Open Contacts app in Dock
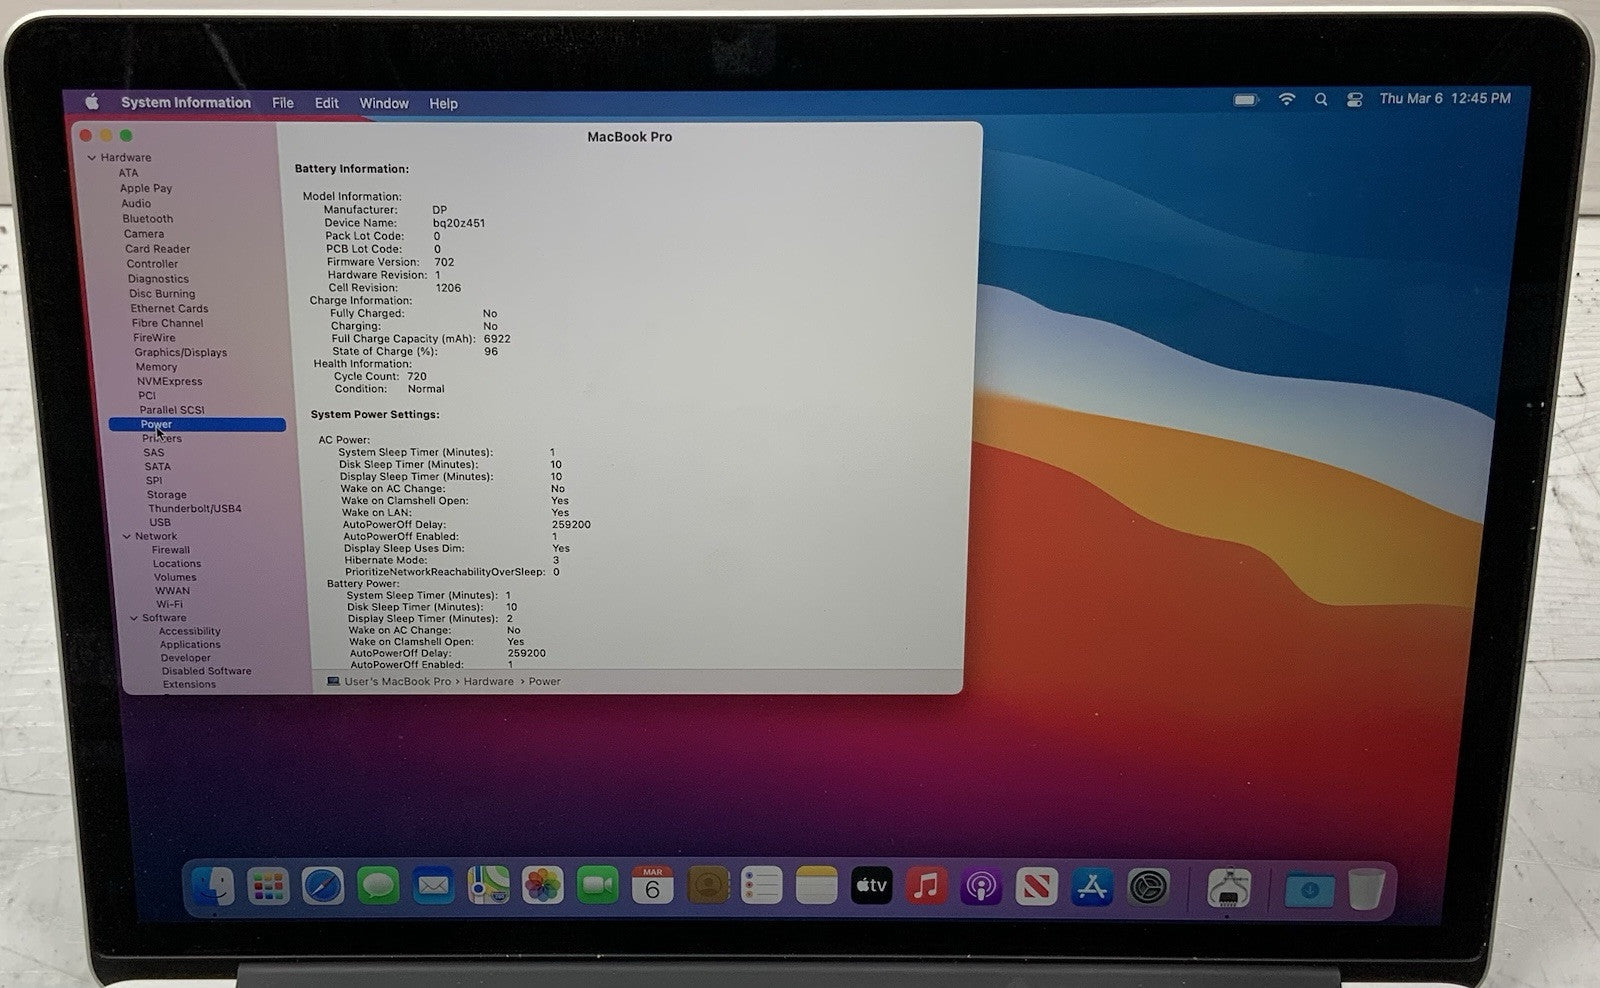Image resolution: width=1600 pixels, height=988 pixels. pos(707,886)
